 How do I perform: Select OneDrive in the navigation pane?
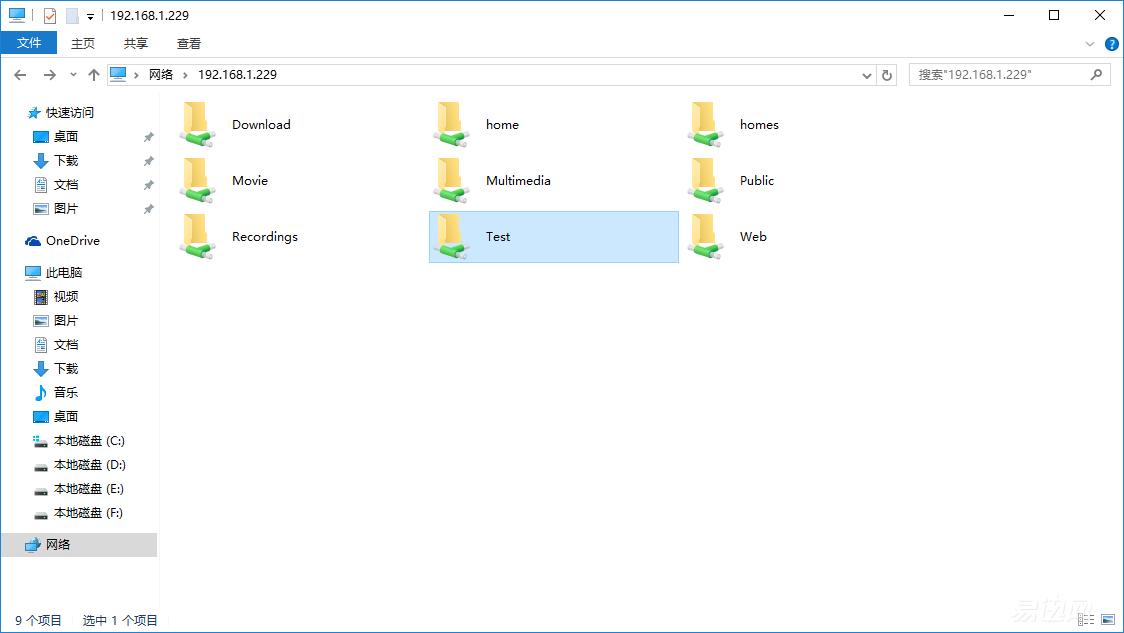pyautogui.click(x=72, y=241)
